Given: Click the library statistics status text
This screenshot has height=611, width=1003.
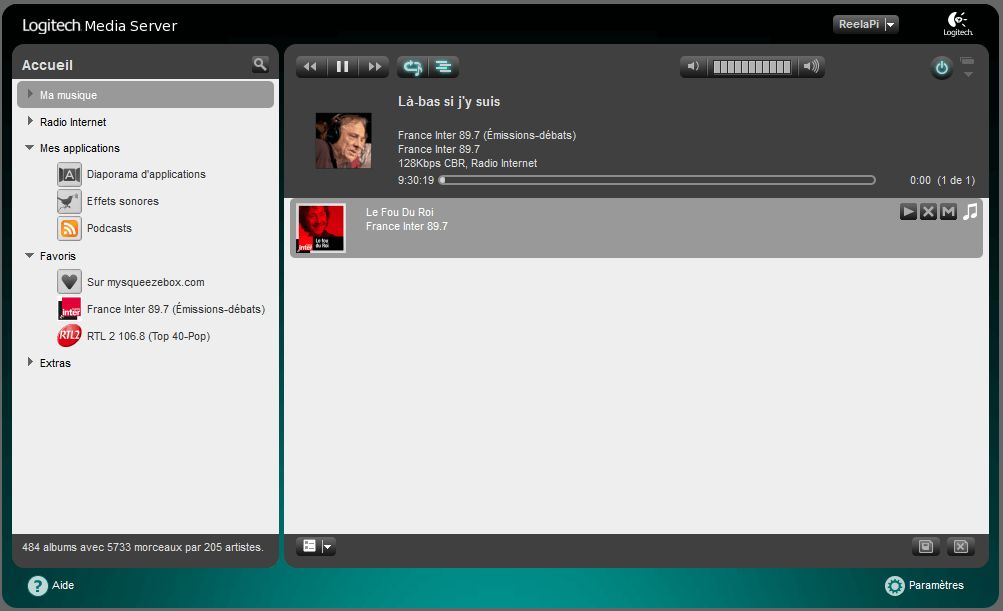Looking at the screenshot, I should pyautogui.click(x=143, y=547).
